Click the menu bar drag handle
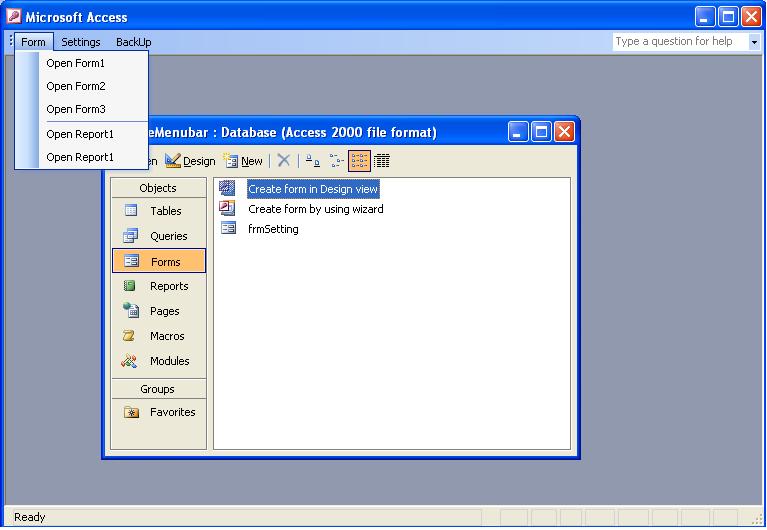This screenshot has width=767, height=530. tap(11, 41)
